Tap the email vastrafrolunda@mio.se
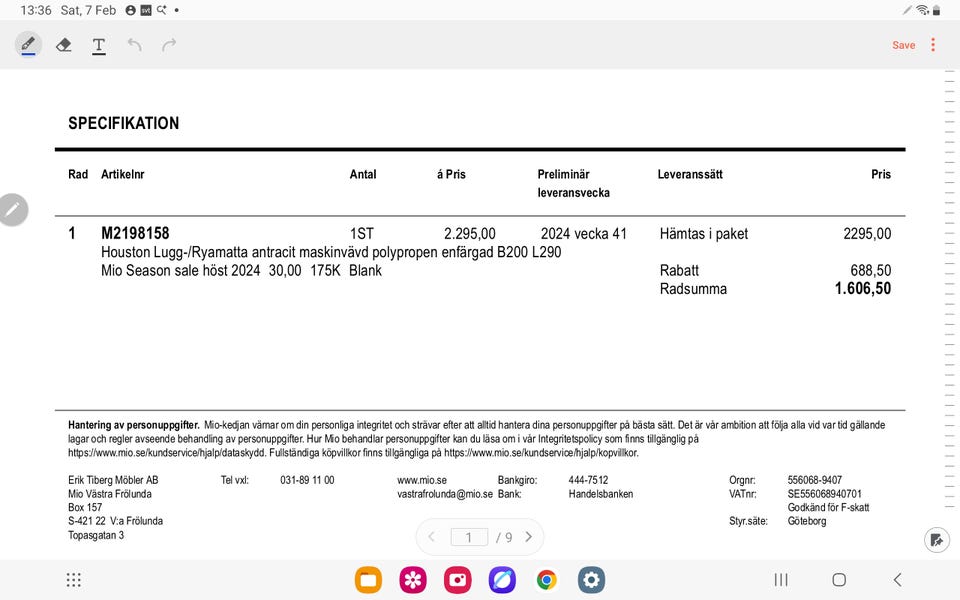Viewport: 960px width, 600px height. 445,494
